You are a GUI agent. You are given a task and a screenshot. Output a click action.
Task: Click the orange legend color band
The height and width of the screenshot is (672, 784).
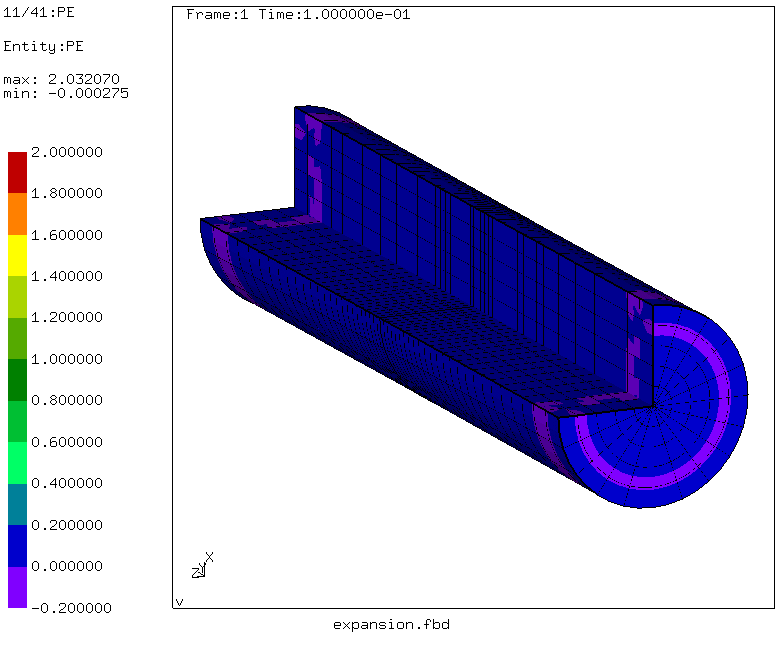point(18,214)
